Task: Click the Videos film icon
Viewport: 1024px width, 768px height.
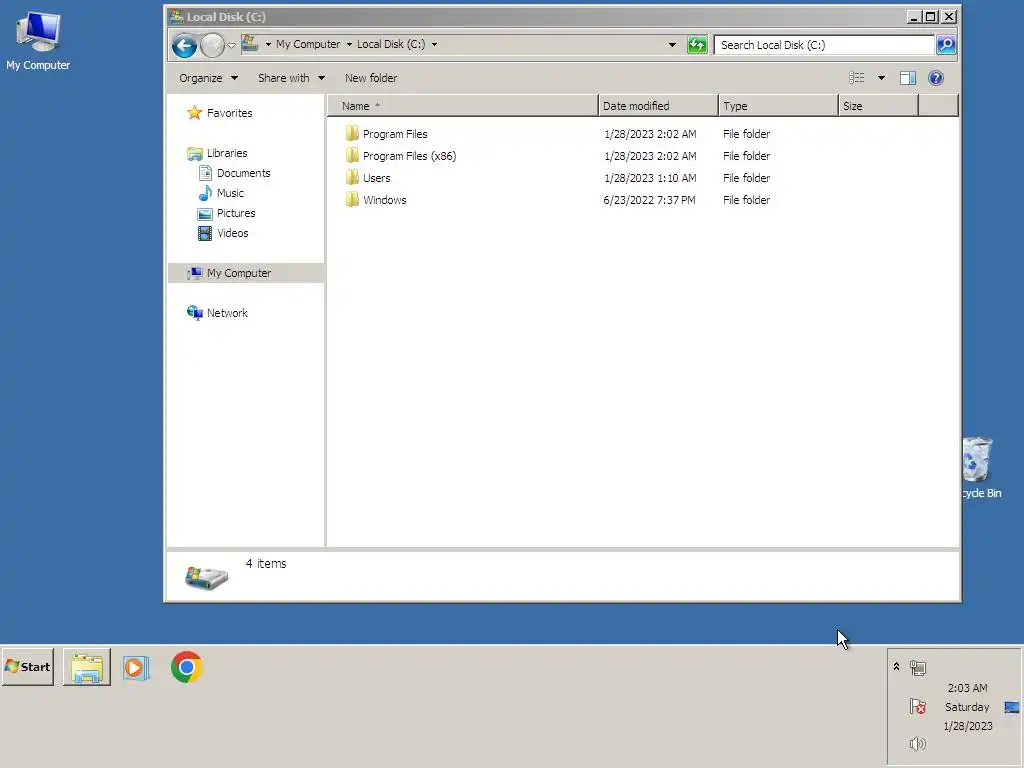Action: [x=205, y=233]
